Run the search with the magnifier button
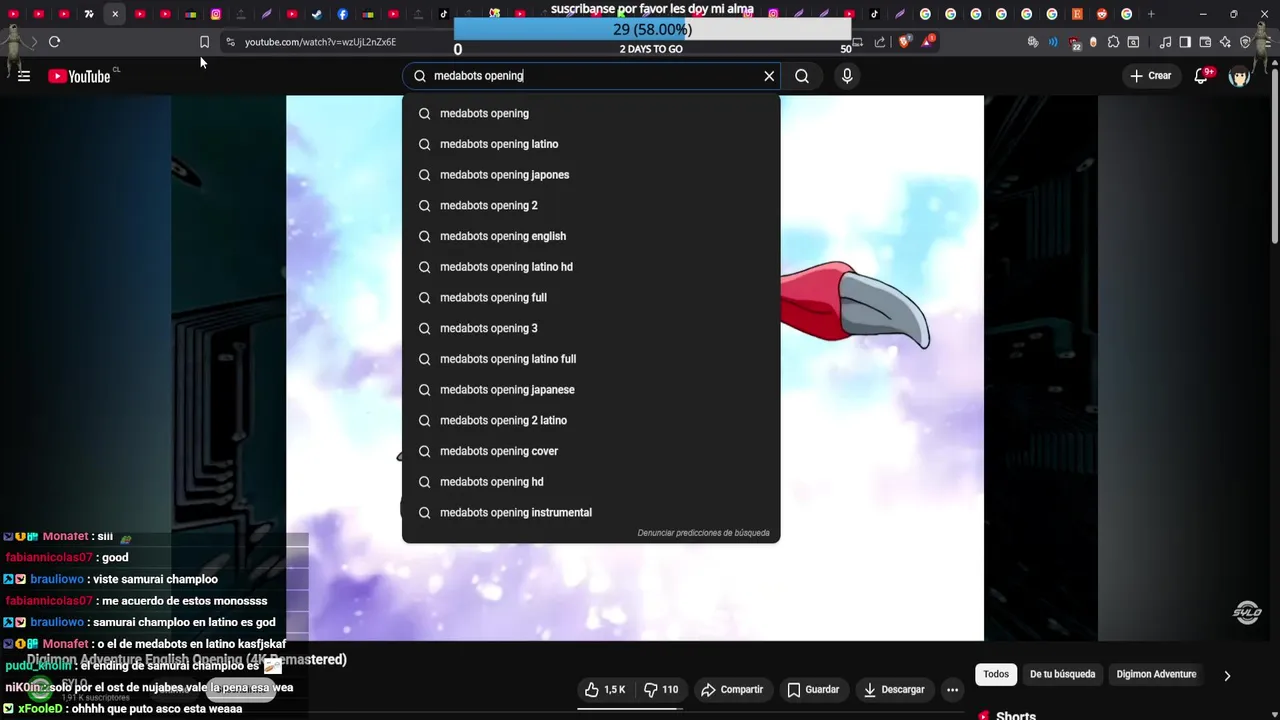Image resolution: width=1280 pixels, height=720 pixels. [802, 76]
